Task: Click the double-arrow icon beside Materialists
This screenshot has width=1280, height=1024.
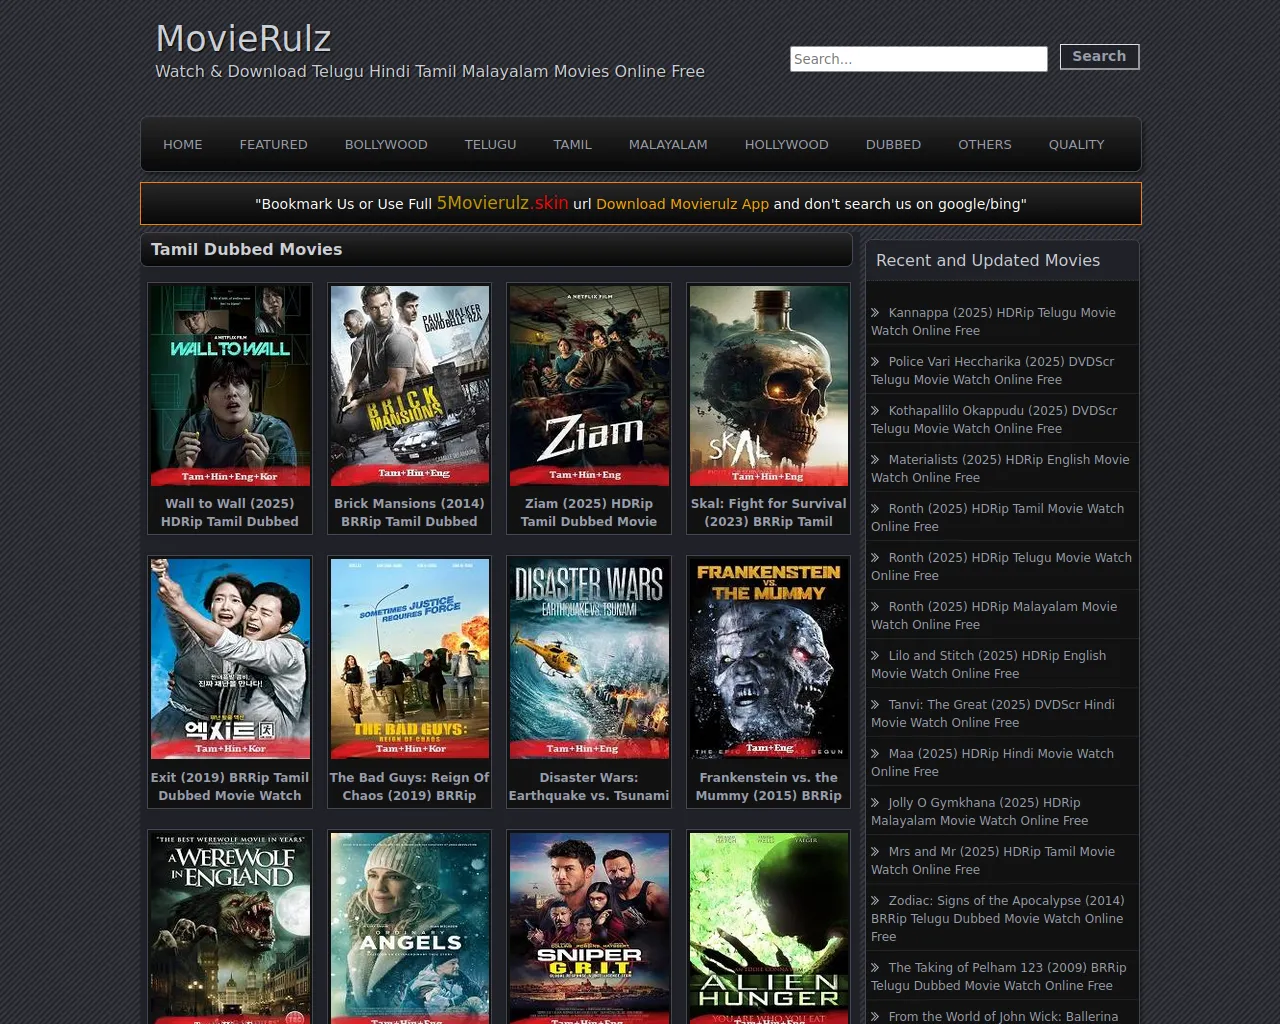Action: [x=875, y=460]
